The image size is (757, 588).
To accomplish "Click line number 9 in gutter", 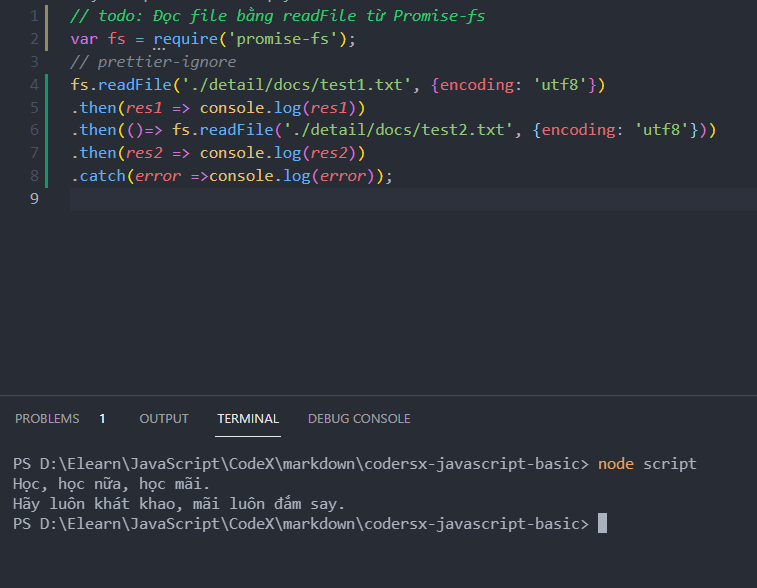I will point(34,199).
